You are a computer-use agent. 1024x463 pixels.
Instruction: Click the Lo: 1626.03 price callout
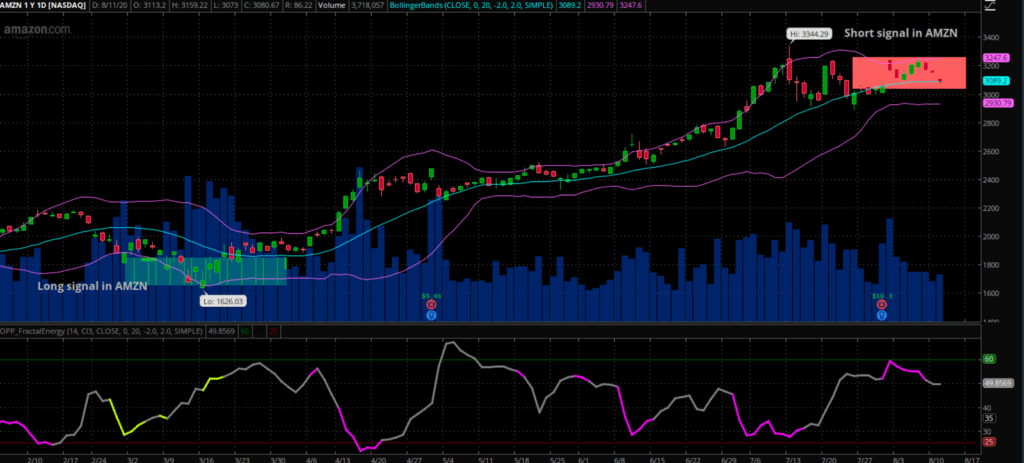pos(223,301)
